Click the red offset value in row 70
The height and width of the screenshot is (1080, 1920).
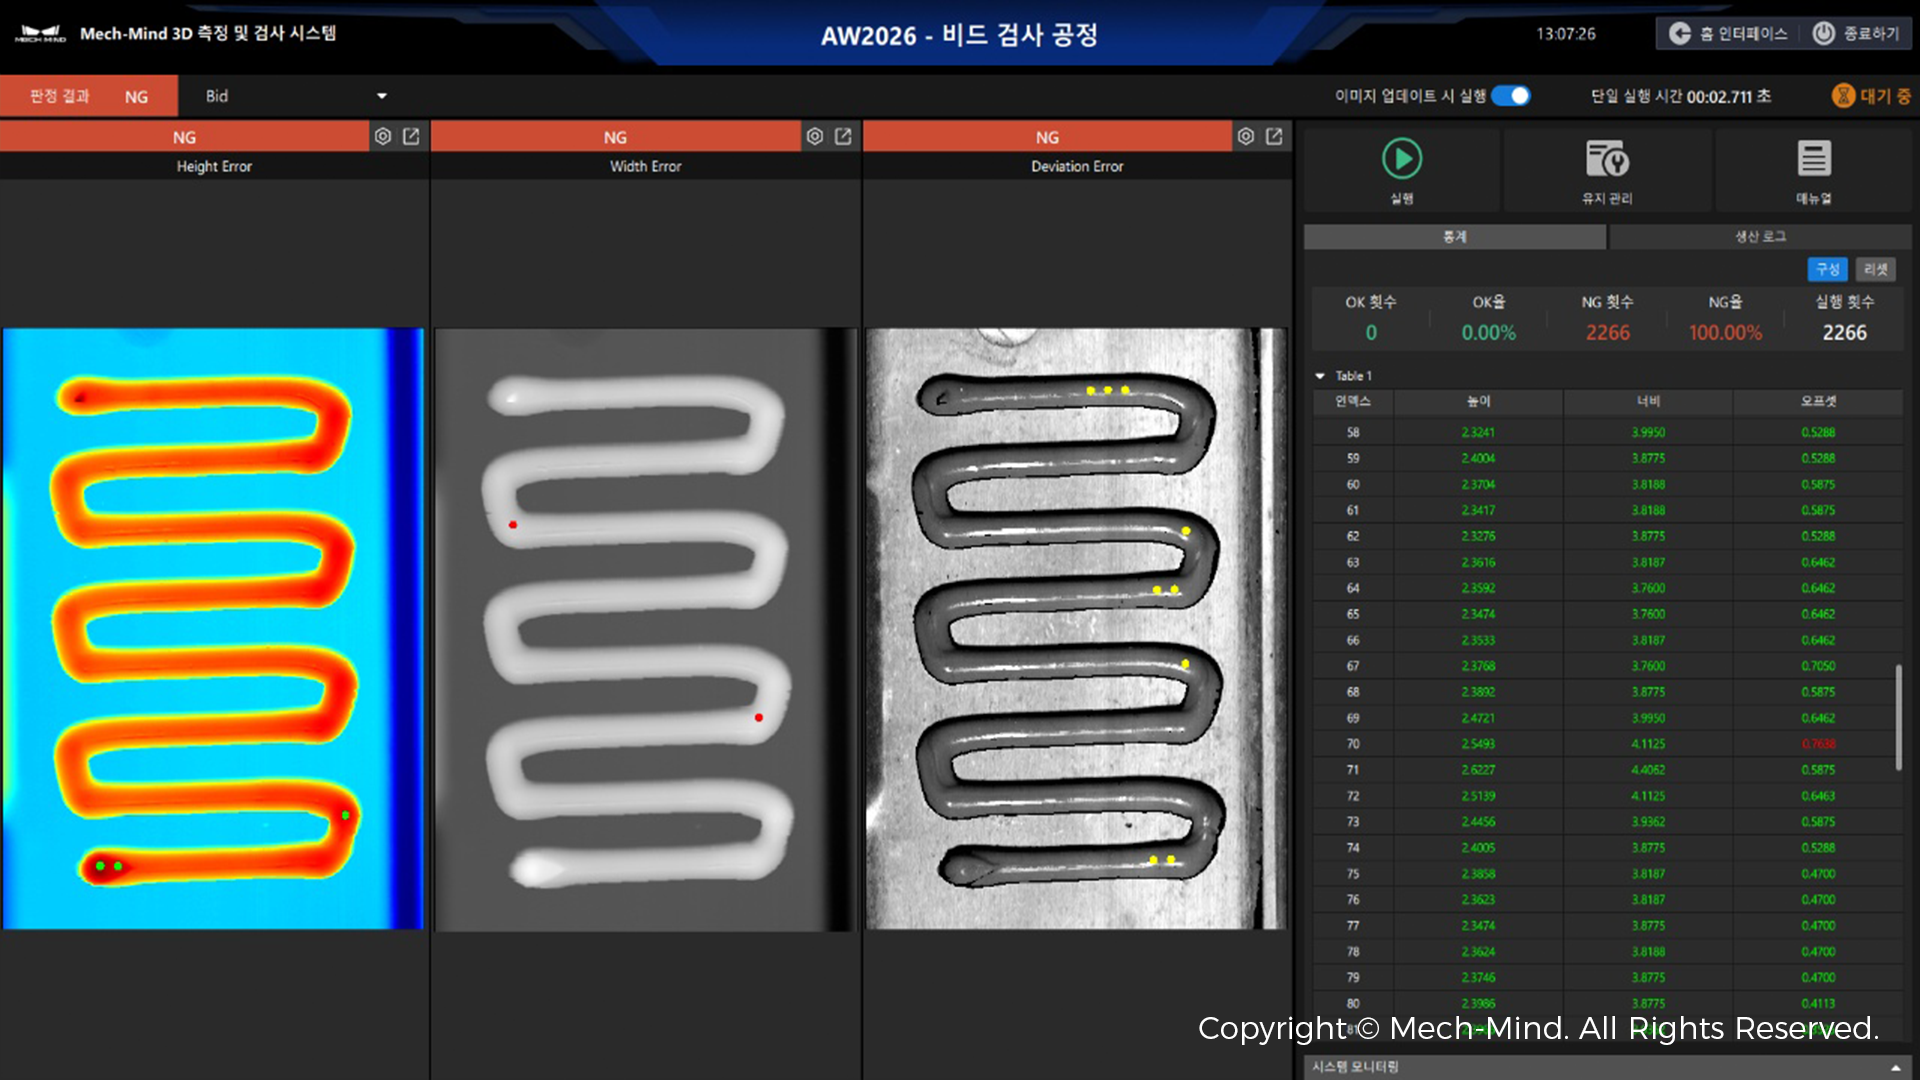(1818, 744)
